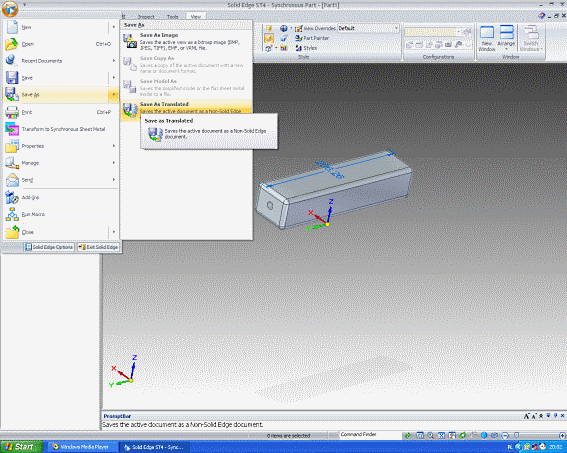The width and height of the screenshot is (567, 453).
Task: Click the Windows Start button
Action: point(21,447)
